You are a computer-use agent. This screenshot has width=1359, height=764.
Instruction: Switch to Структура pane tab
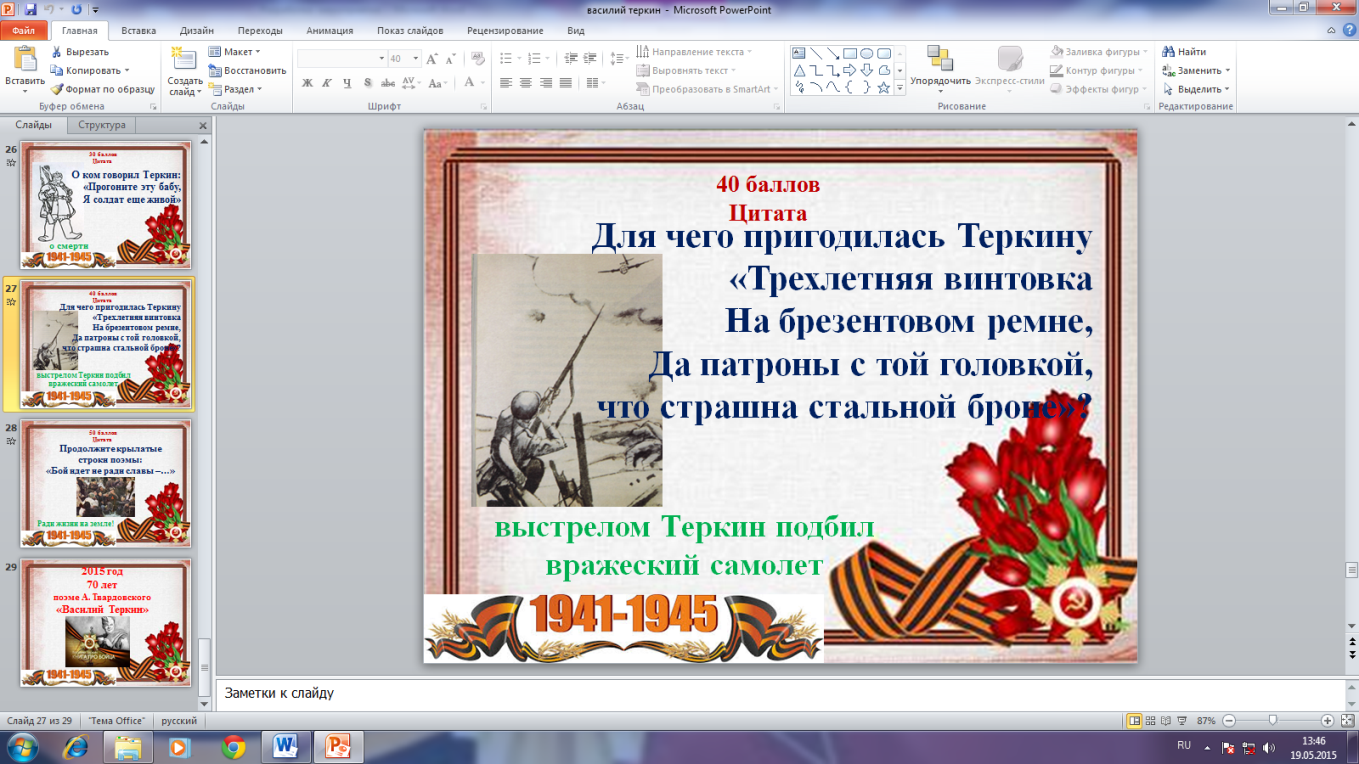click(x=102, y=125)
